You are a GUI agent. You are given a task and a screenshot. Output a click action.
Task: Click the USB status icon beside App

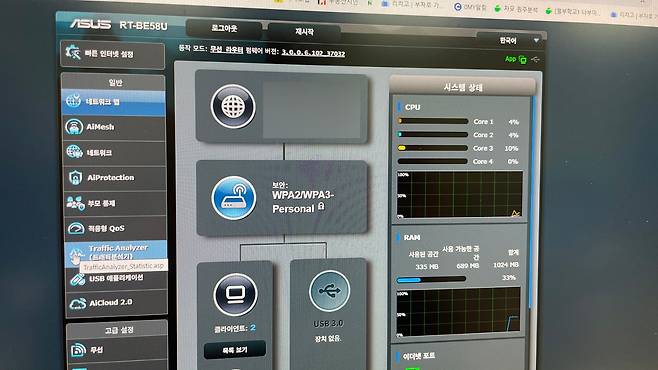tap(535, 60)
